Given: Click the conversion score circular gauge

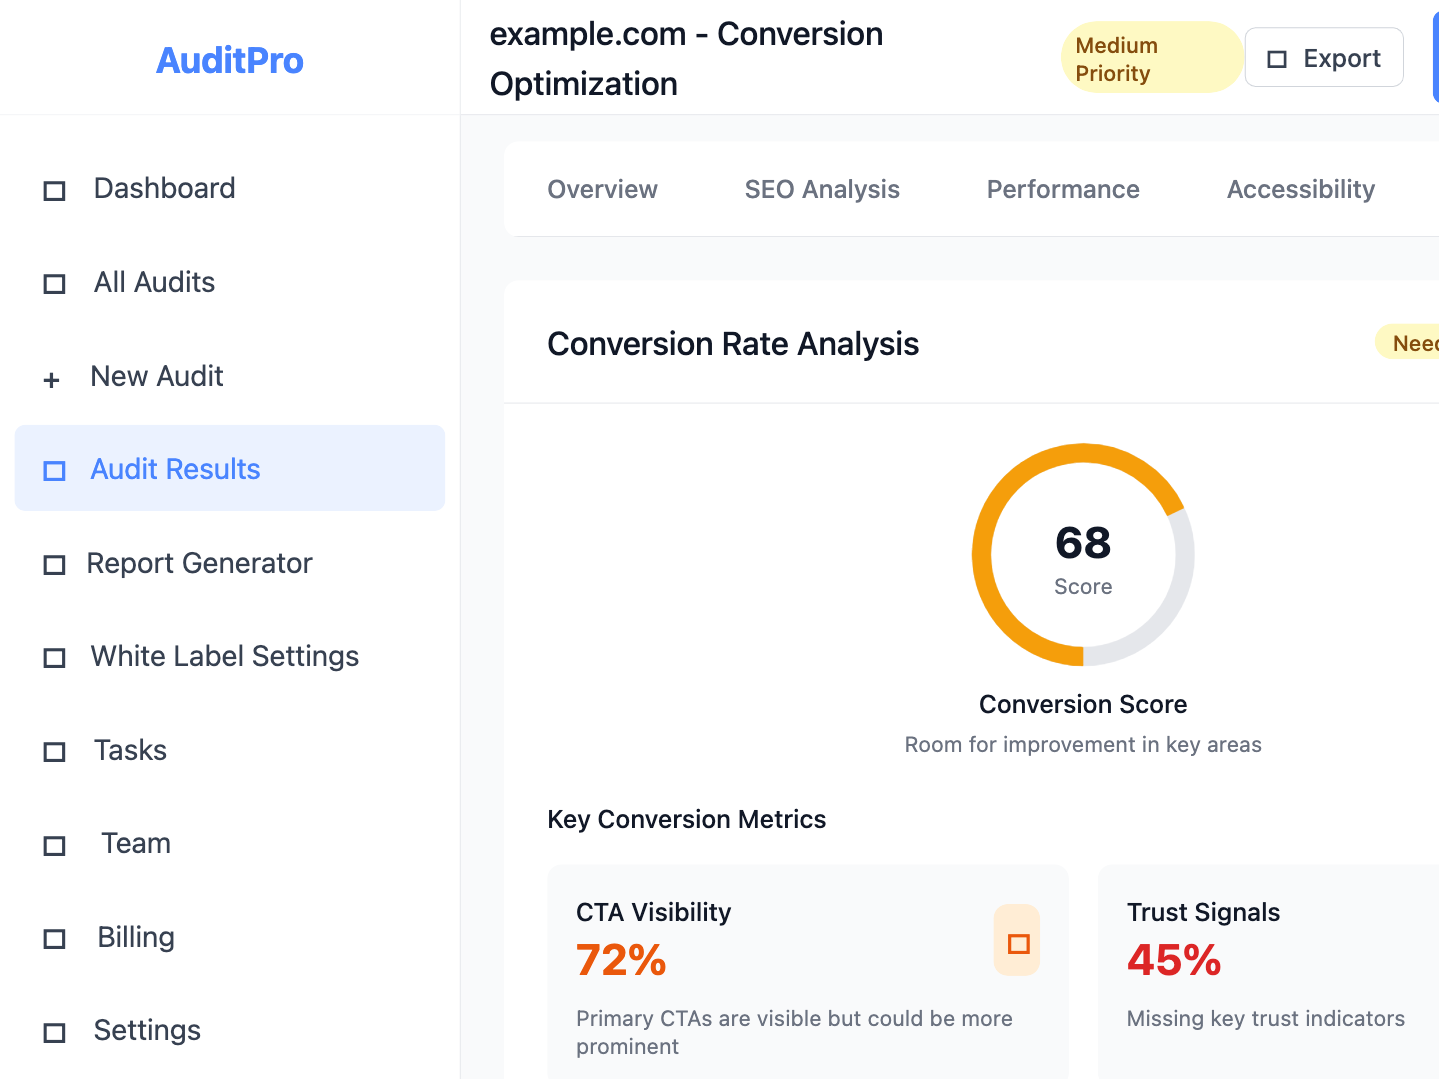Looking at the screenshot, I should (x=1083, y=555).
